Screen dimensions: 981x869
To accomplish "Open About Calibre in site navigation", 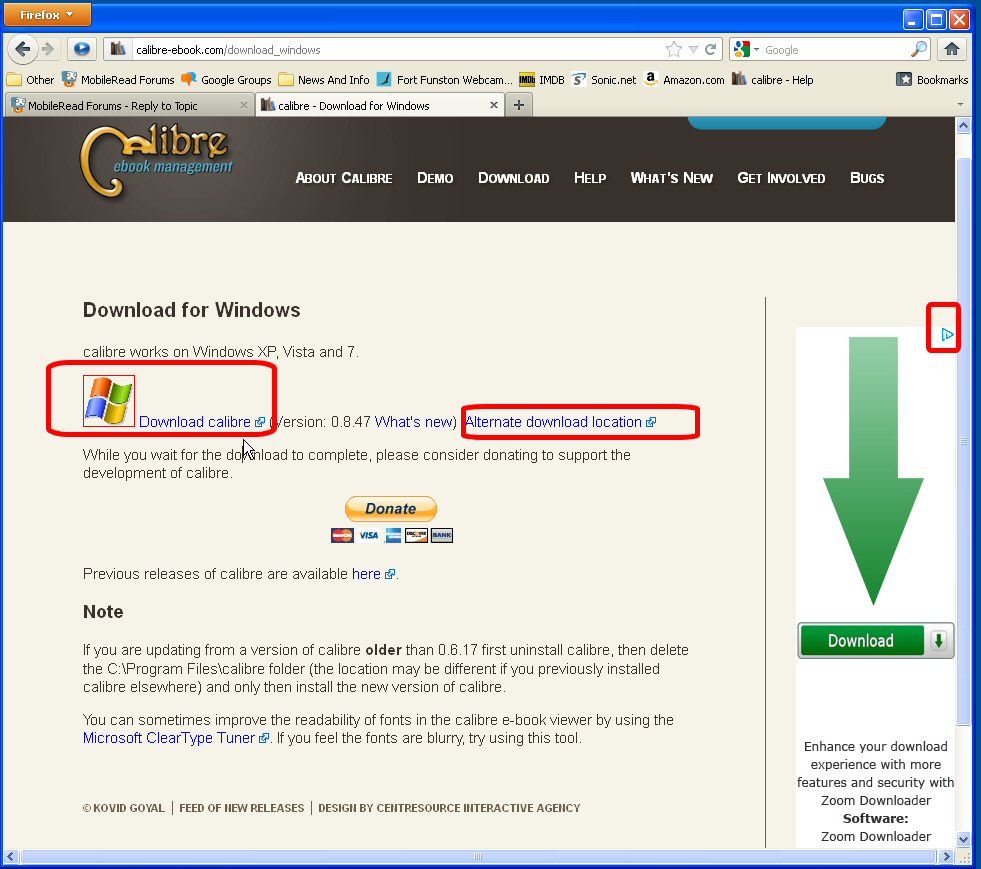I will point(343,178).
